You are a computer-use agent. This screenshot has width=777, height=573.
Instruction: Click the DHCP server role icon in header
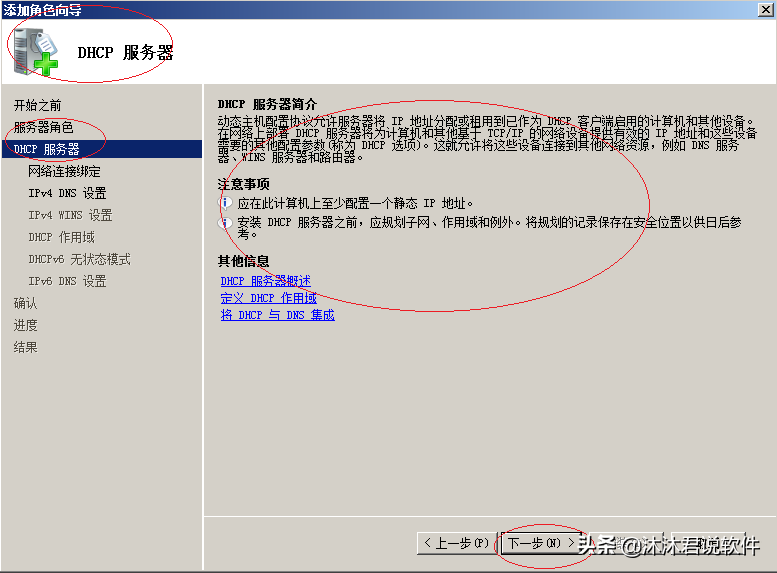point(35,52)
